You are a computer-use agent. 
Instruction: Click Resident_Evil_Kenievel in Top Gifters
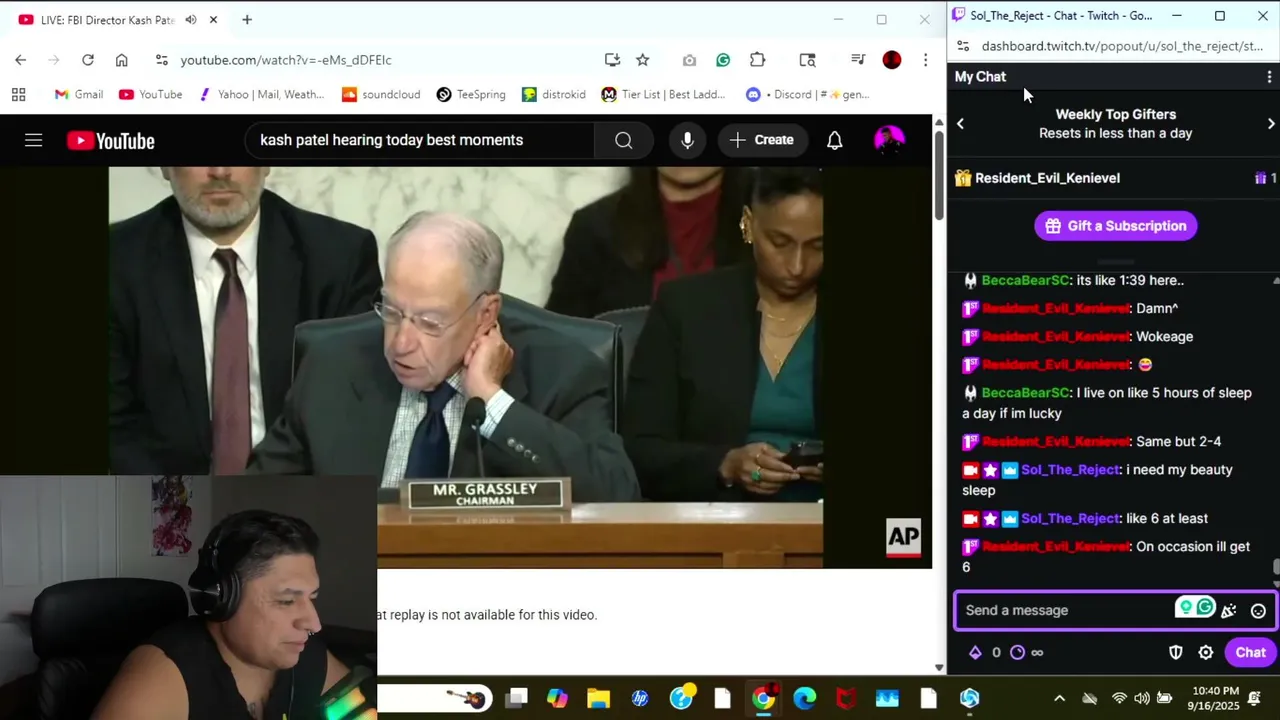pos(1047,178)
